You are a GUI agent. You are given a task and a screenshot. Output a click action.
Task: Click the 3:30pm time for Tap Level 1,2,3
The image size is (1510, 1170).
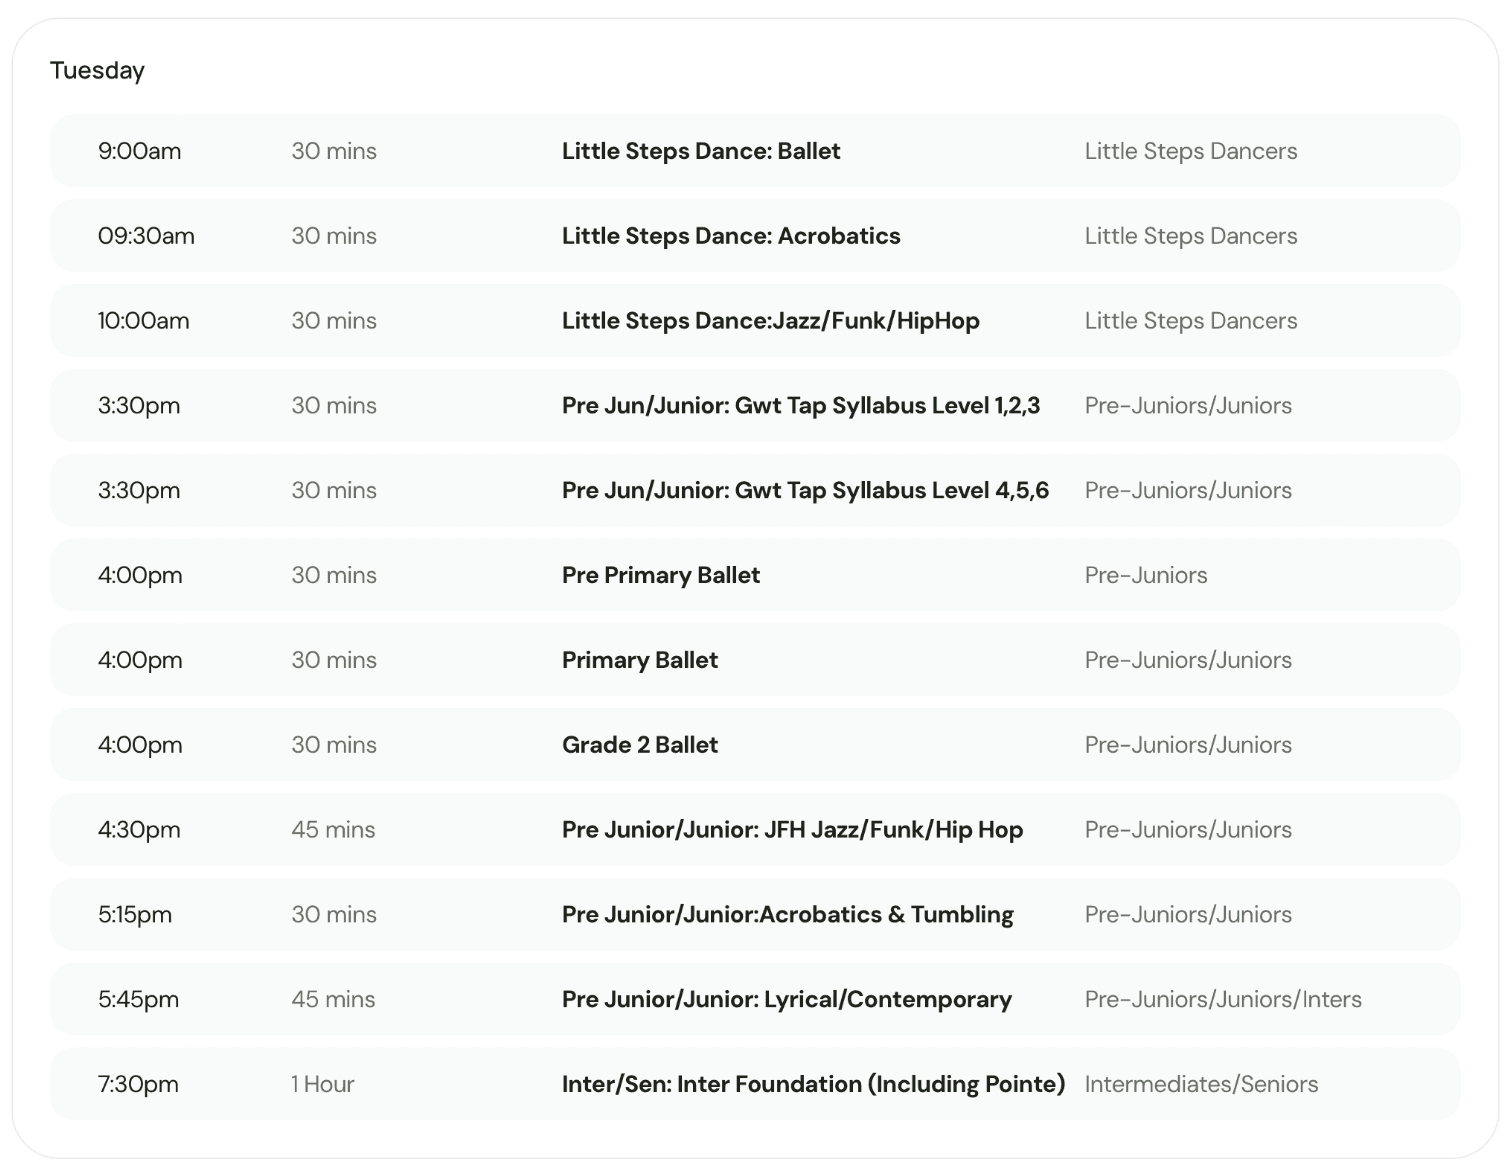tap(139, 406)
